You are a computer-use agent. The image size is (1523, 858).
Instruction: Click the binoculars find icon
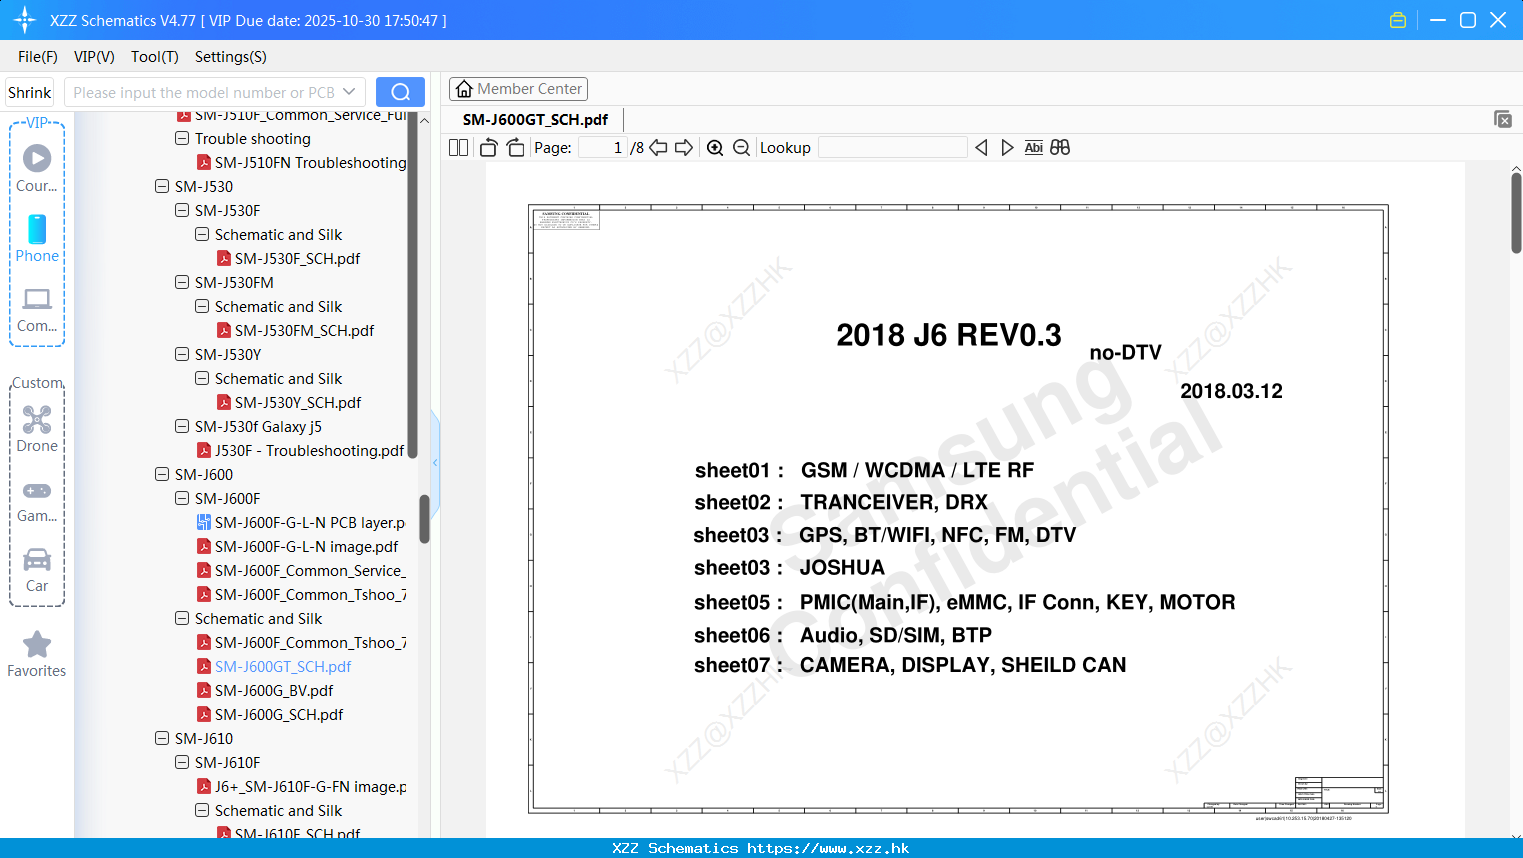coord(1060,148)
